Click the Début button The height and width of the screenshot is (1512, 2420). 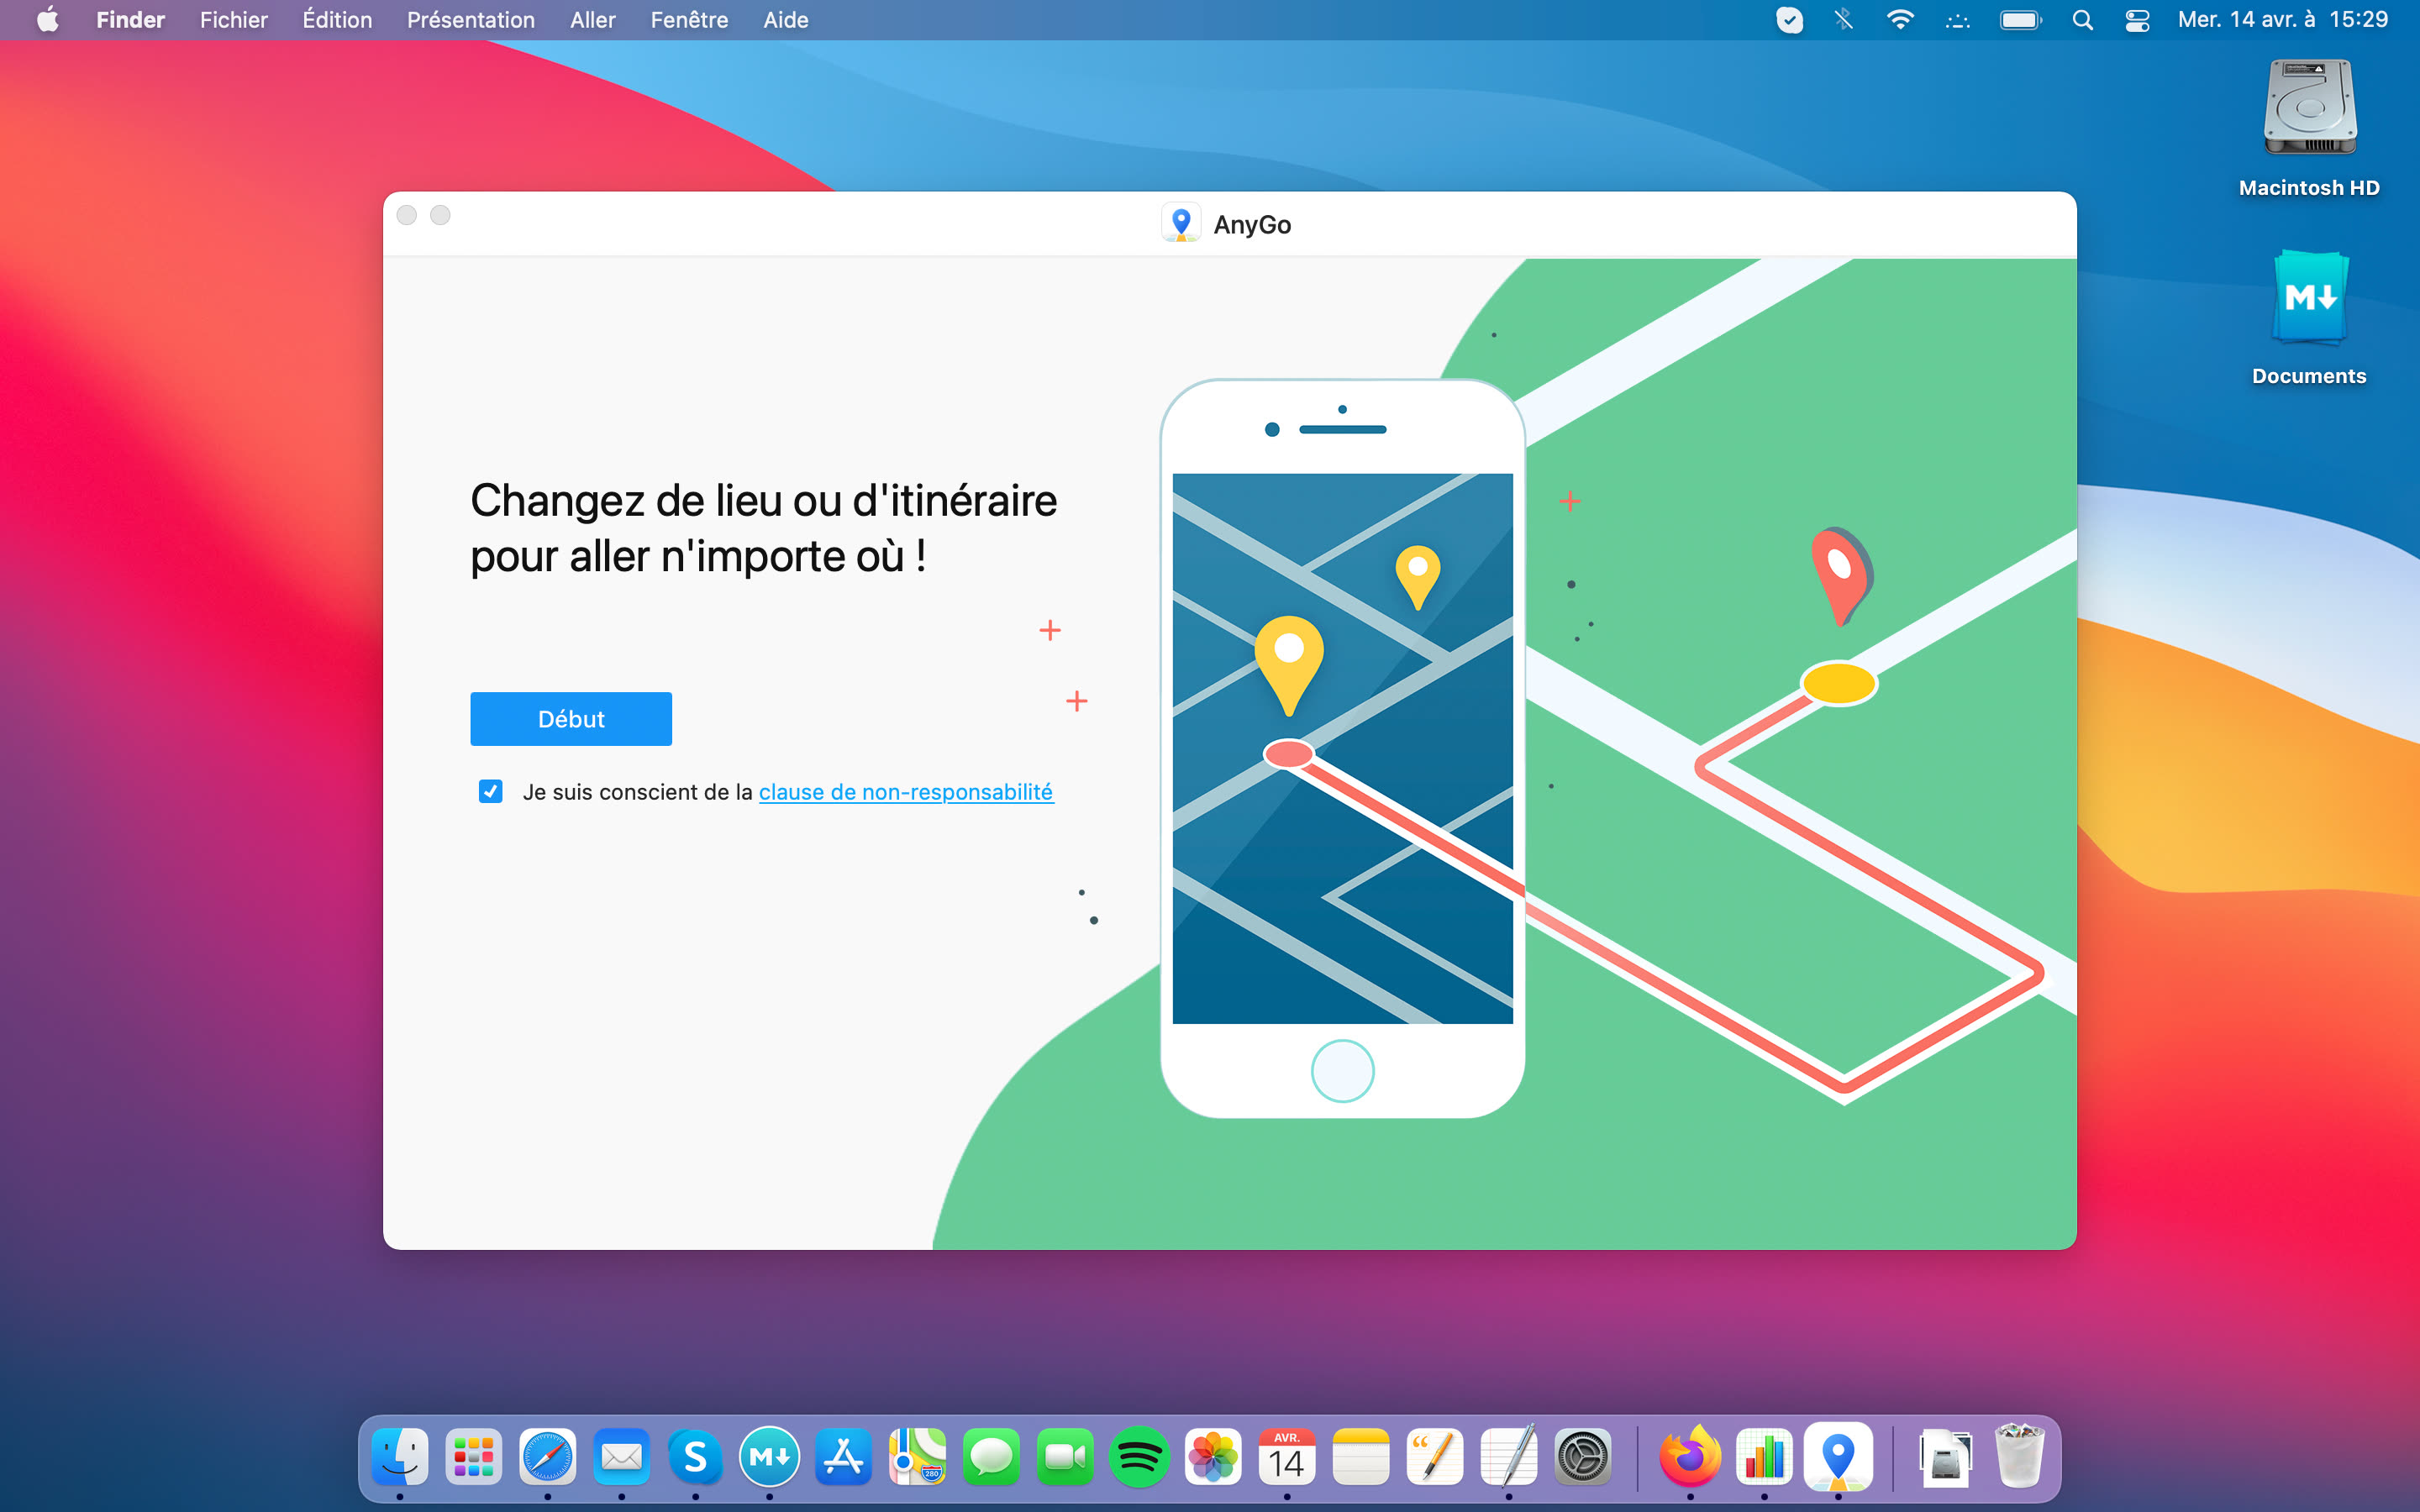click(571, 718)
